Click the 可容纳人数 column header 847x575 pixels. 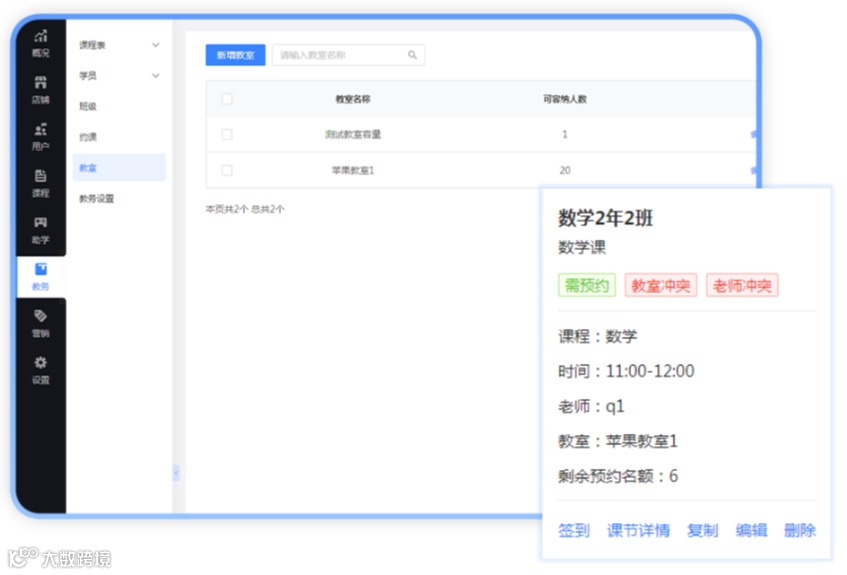[x=565, y=99]
